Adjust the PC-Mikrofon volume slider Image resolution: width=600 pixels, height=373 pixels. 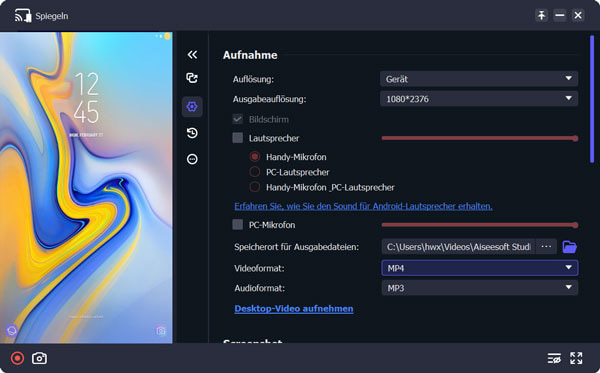(479, 225)
